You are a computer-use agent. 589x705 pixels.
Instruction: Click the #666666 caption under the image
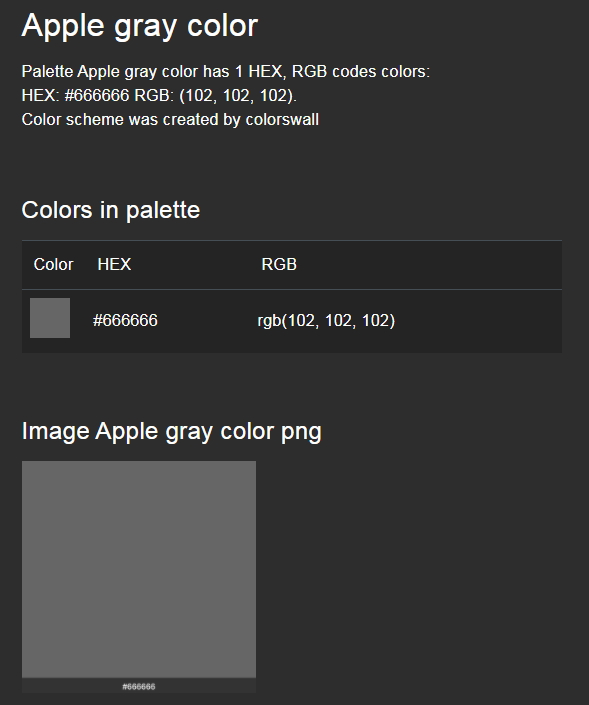click(139, 687)
